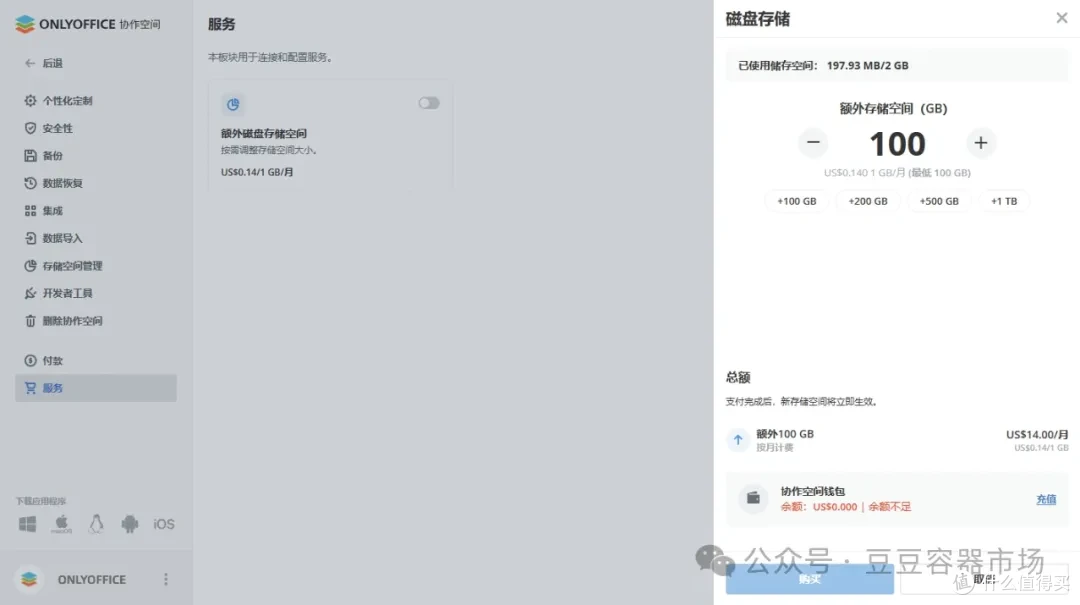Click the ONLYOFFICE profile avatar

pyautogui.click(x=29, y=580)
